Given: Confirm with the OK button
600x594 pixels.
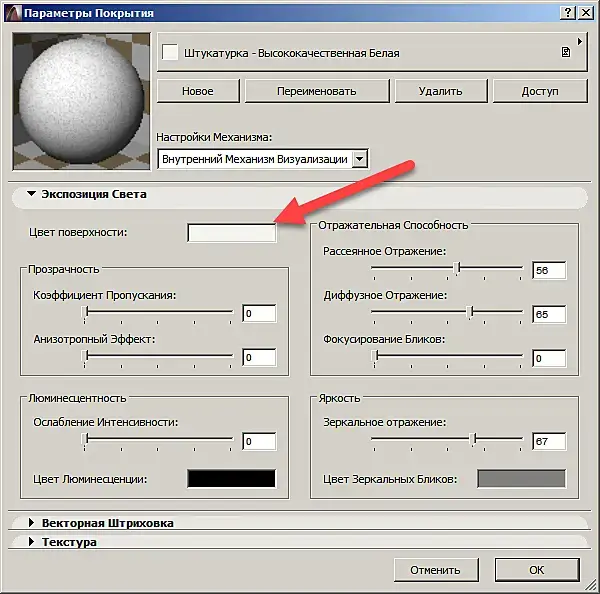Looking at the screenshot, I should 537,570.
